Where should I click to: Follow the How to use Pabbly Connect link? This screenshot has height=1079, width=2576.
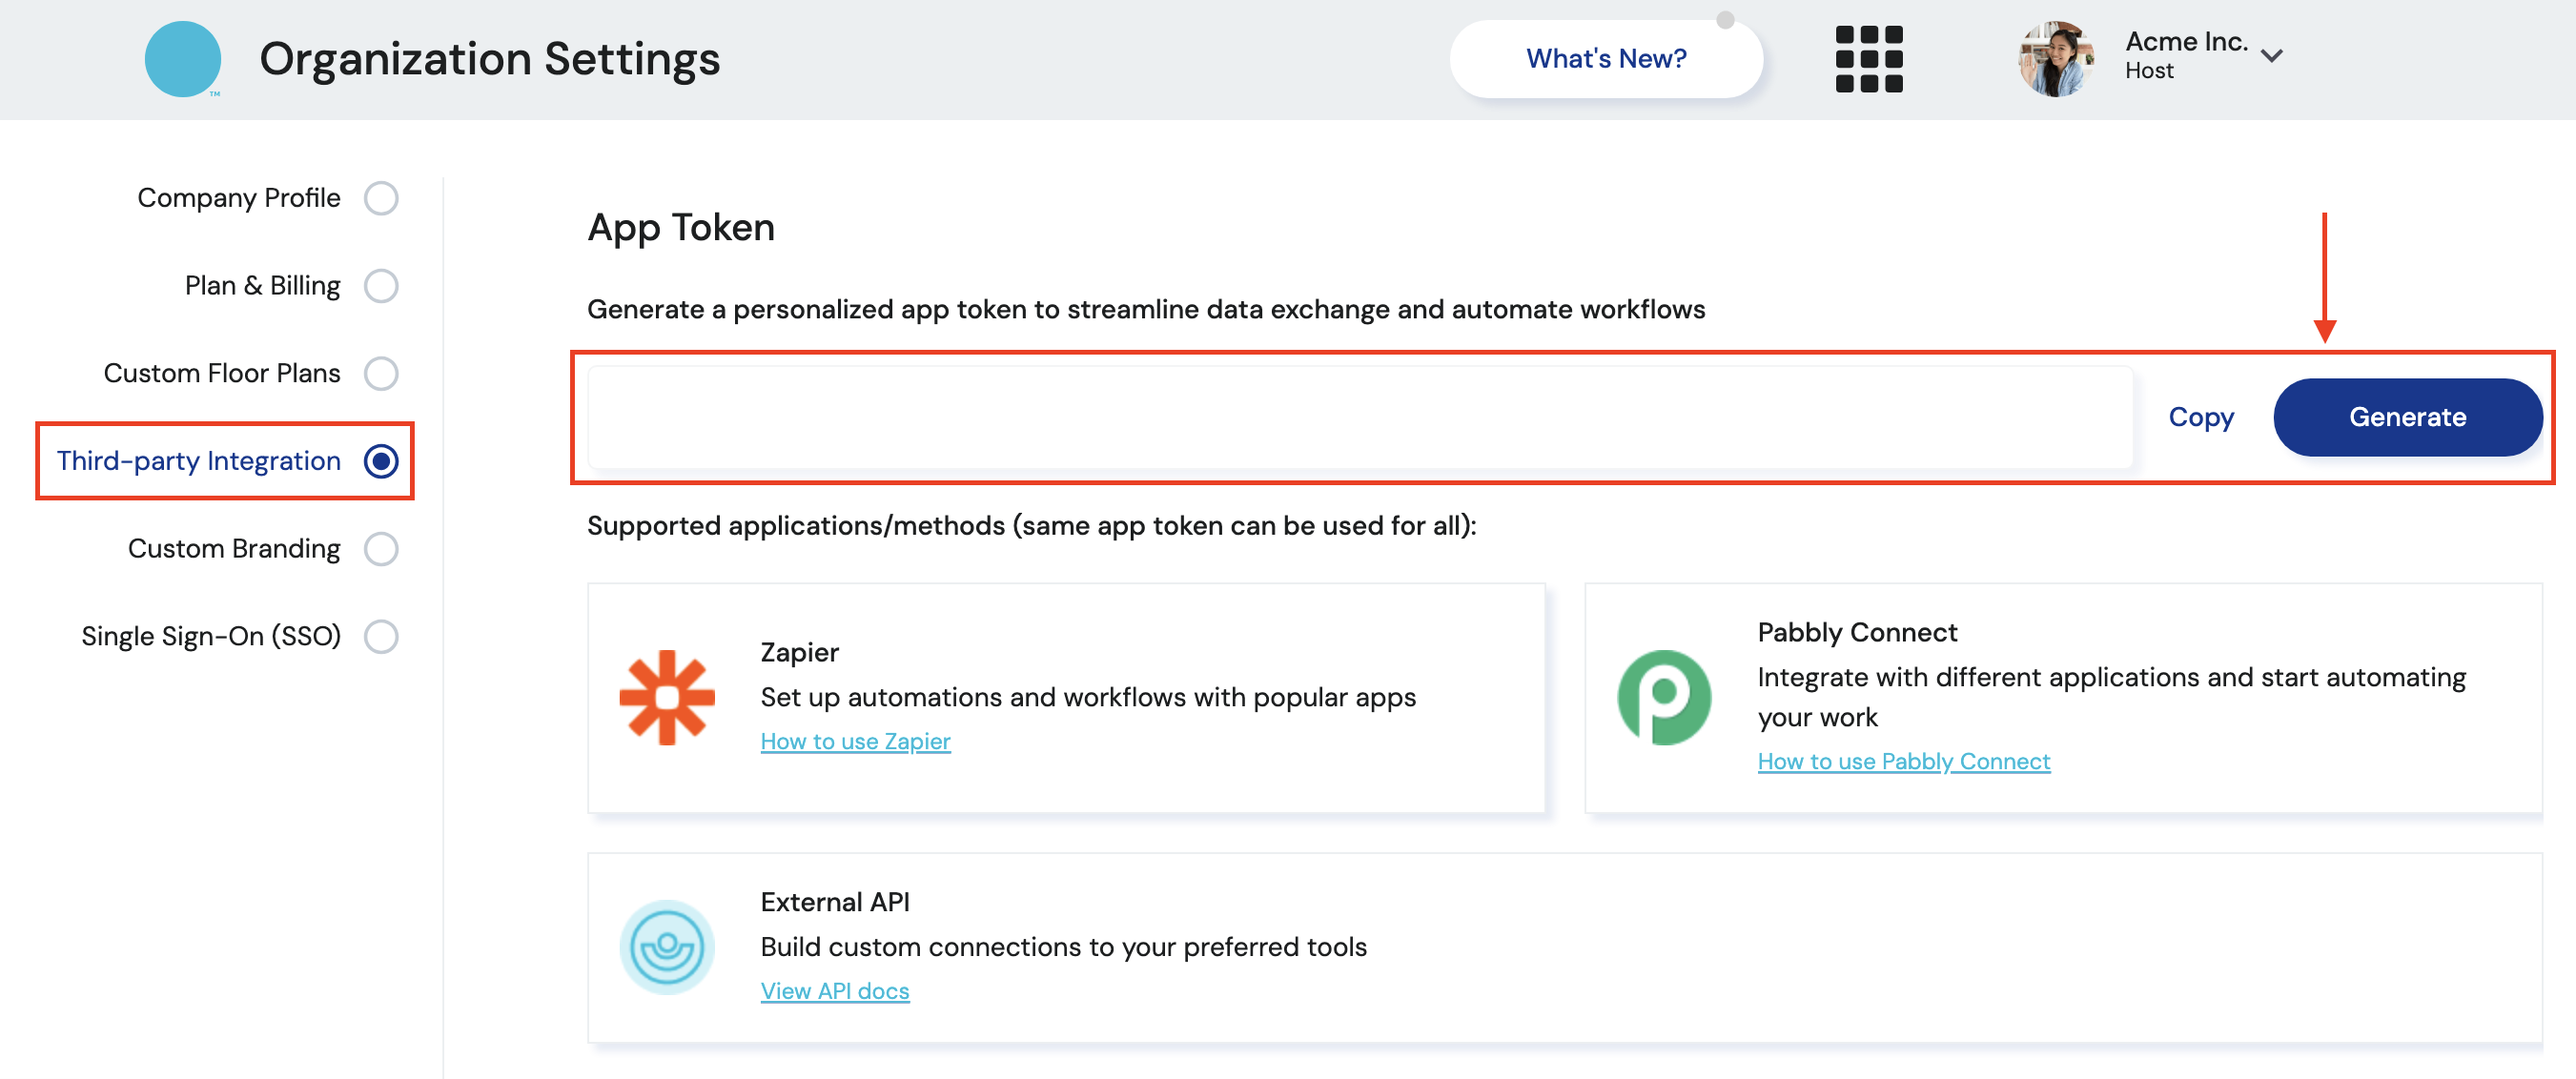1903,761
